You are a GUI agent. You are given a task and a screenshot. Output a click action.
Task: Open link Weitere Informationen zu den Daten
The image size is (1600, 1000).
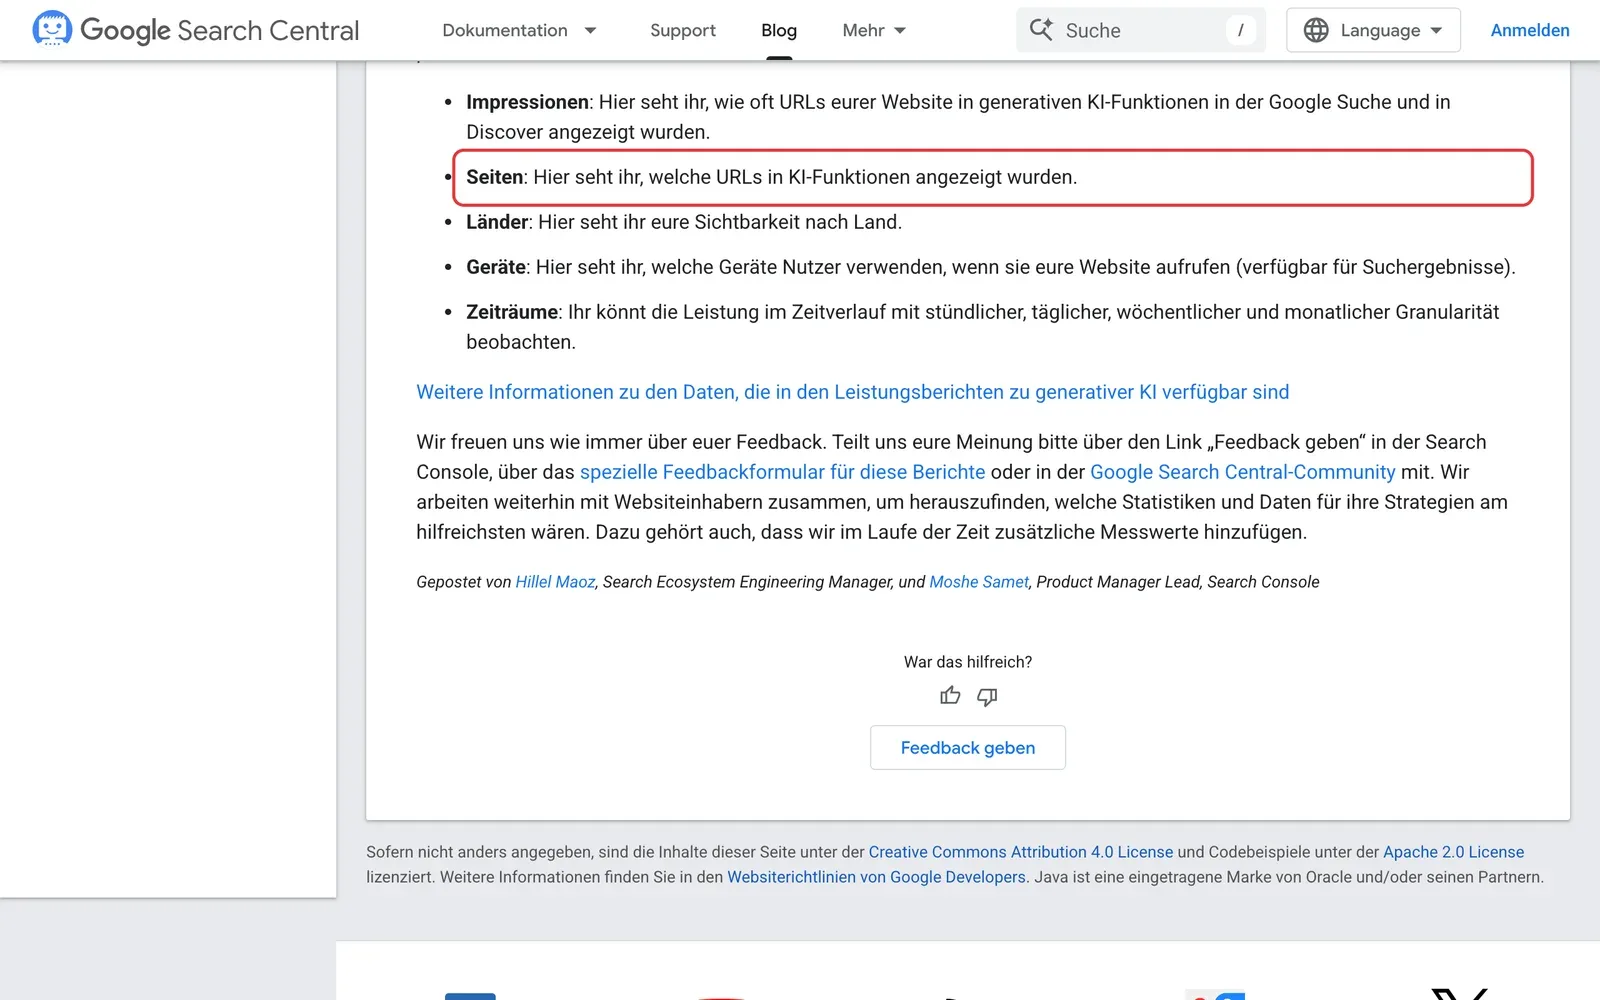pyautogui.click(x=853, y=392)
